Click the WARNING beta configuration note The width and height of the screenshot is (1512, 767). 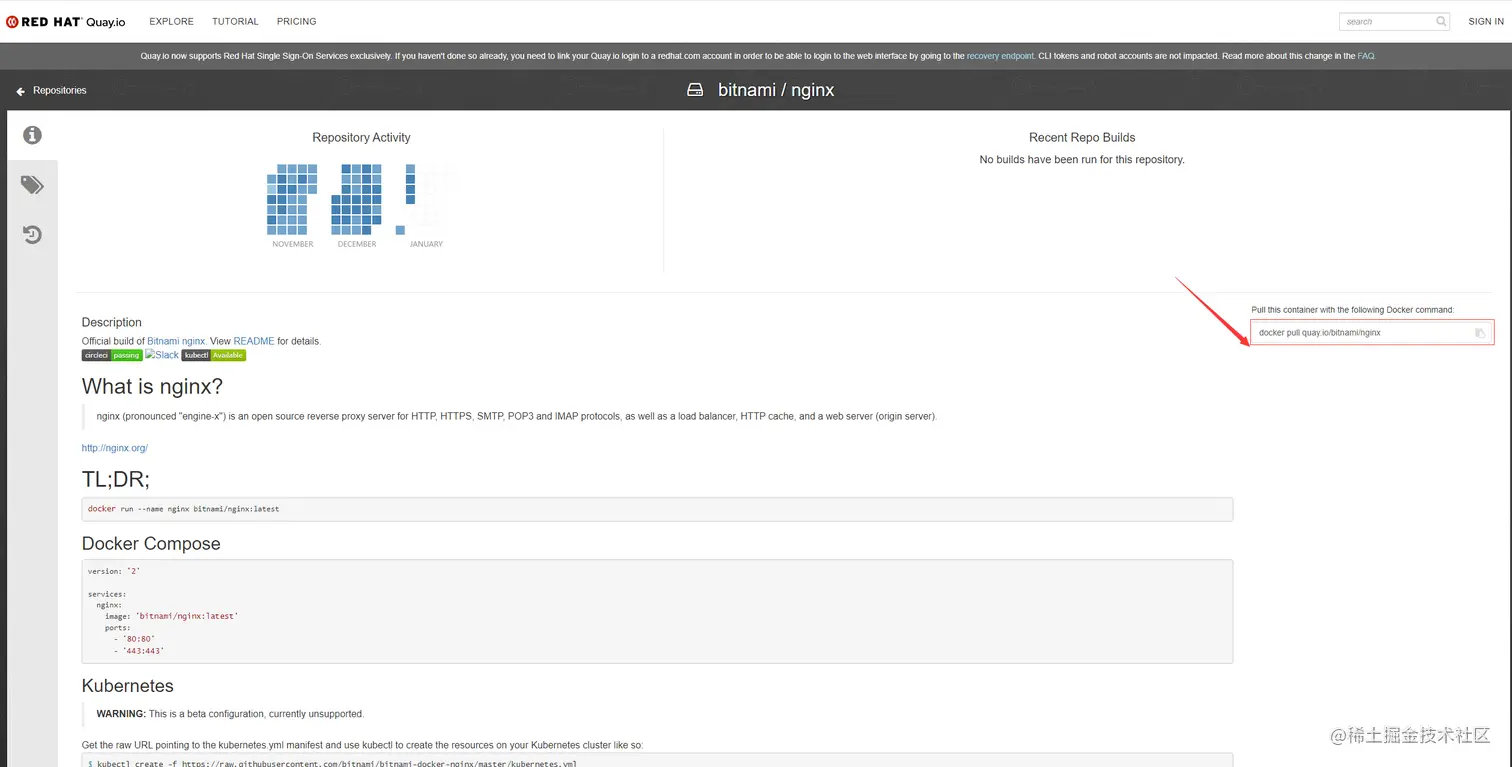pos(230,714)
